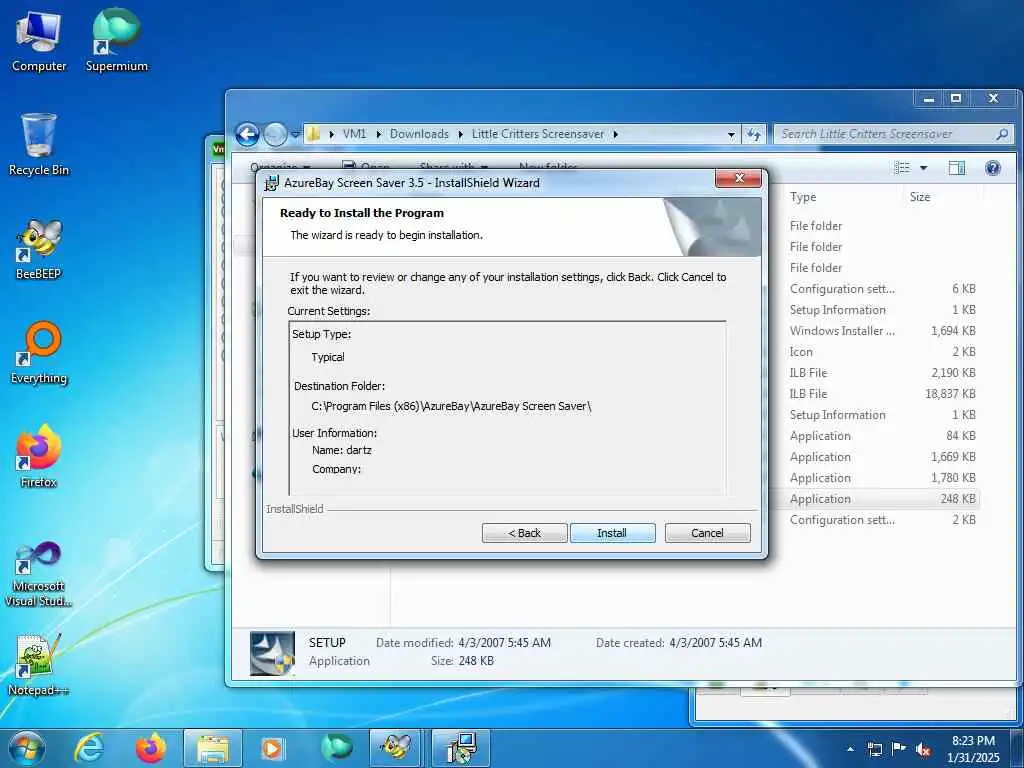Switch to the installer setup taskbar item

(461, 748)
